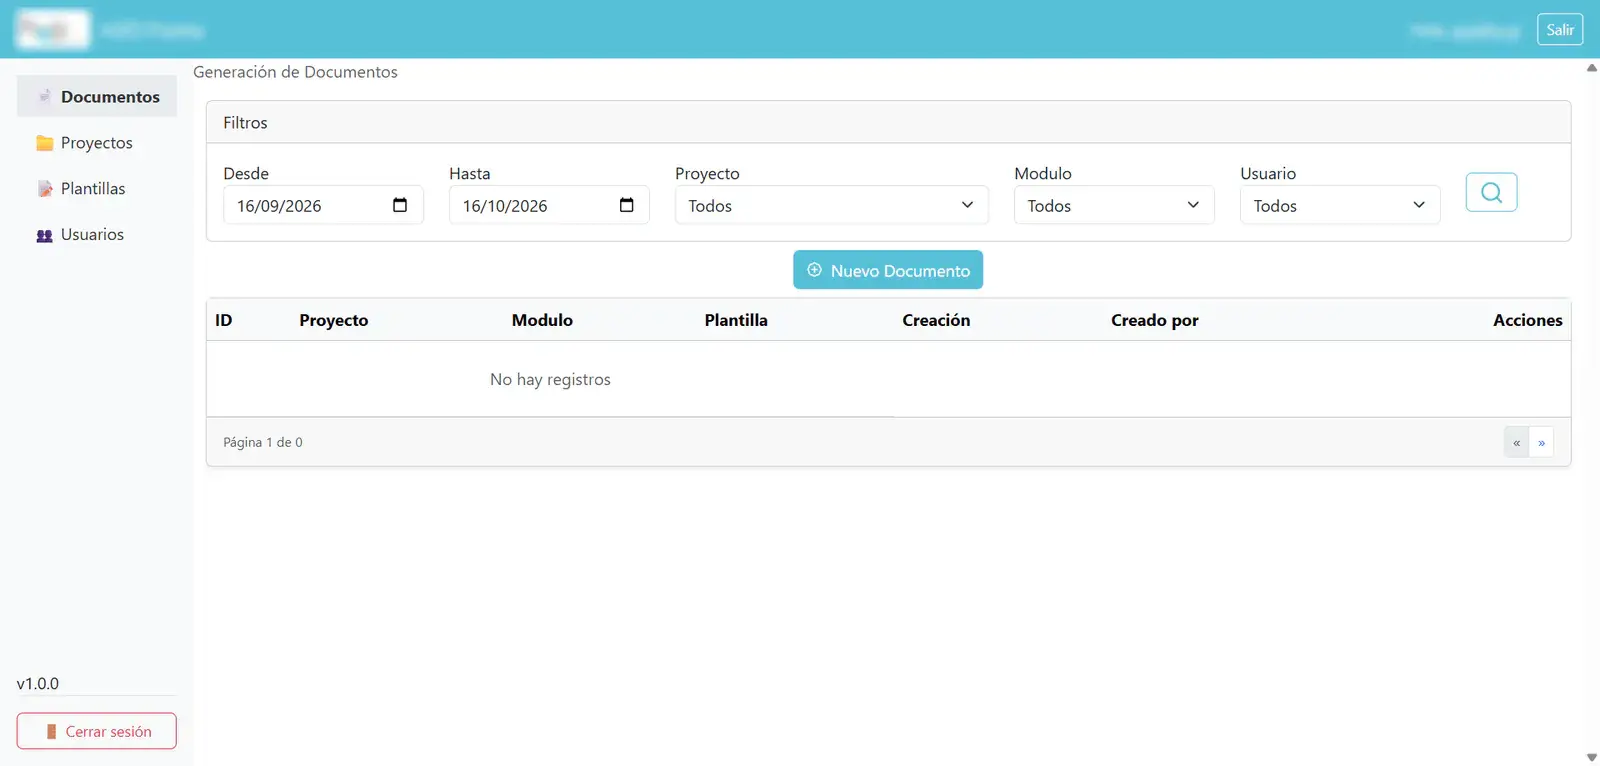Image resolution: width=1600 pixels, height=766 pixels.
Task: Click the blurred logo in the header
Action: (52, 30)
